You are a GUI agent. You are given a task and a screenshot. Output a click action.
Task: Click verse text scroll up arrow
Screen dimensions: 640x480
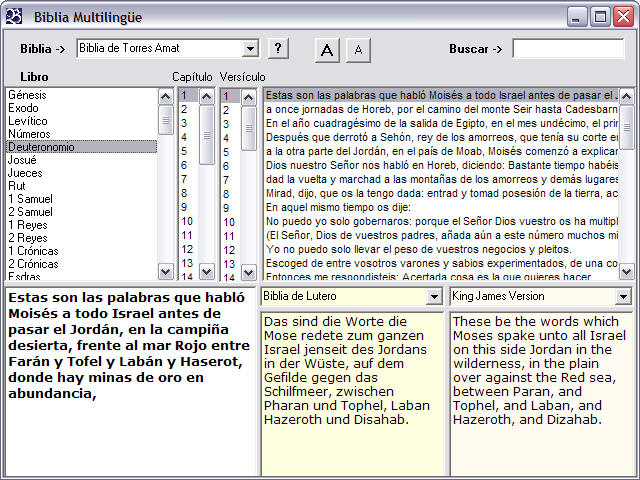tap(627, 97)
